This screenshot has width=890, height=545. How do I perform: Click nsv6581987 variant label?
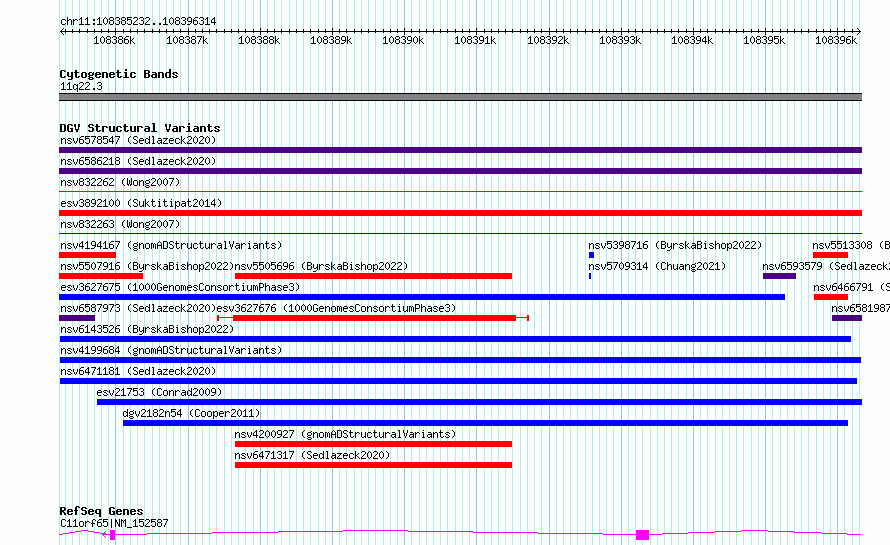[860, 308]
